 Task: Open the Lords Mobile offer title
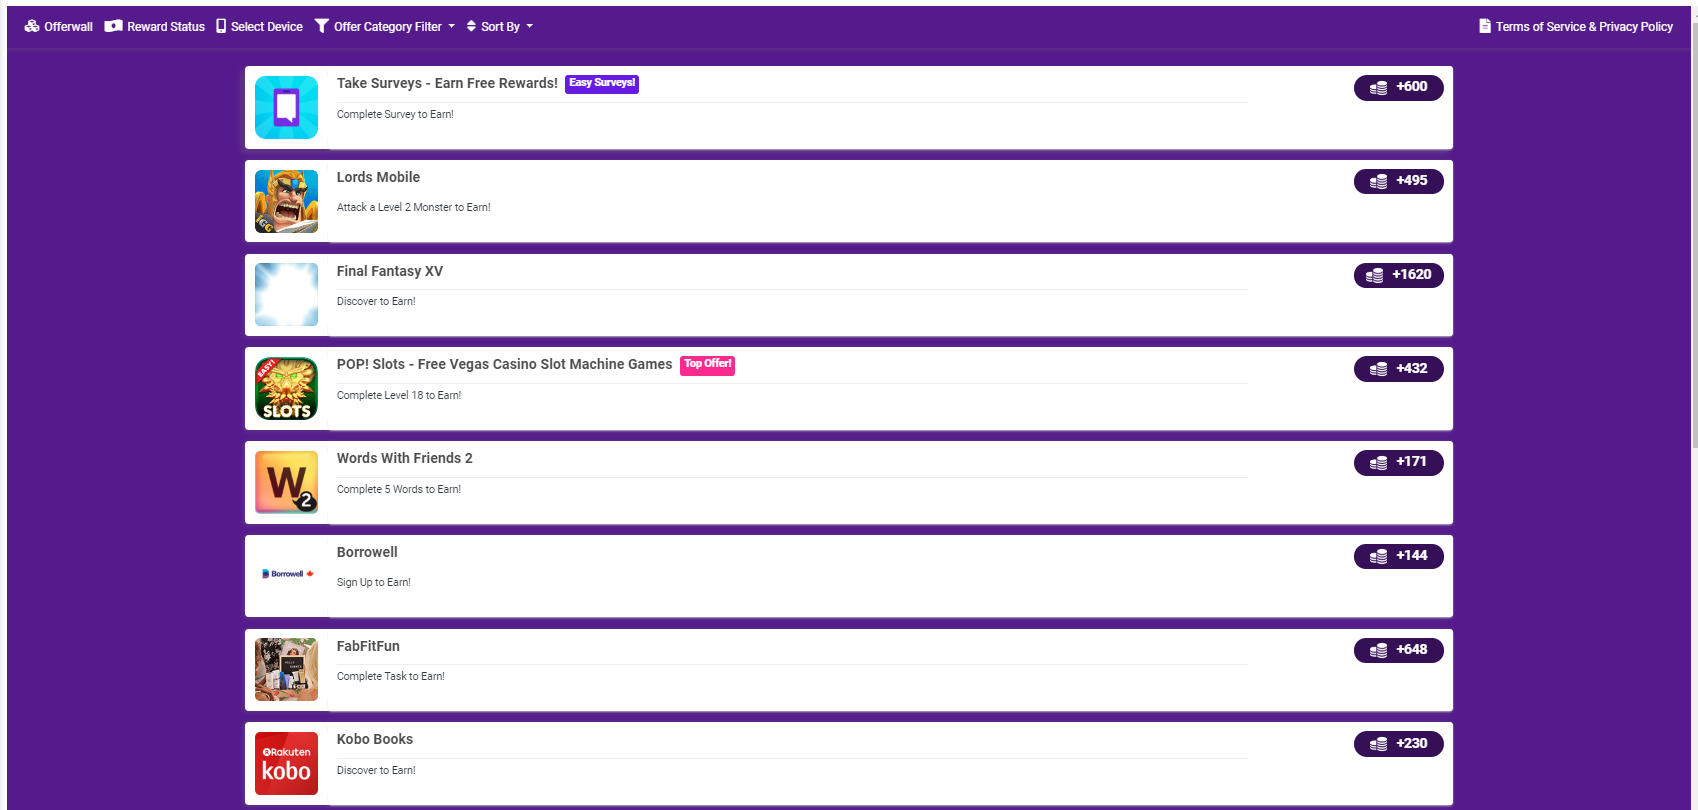(x=378, y=177)
